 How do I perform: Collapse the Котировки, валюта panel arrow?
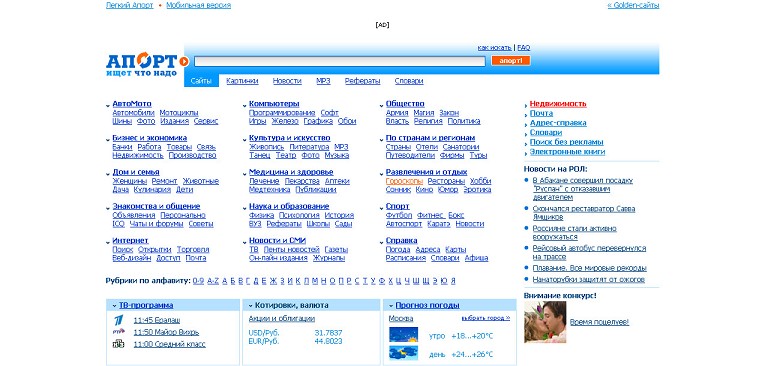[x=250, y=306]
